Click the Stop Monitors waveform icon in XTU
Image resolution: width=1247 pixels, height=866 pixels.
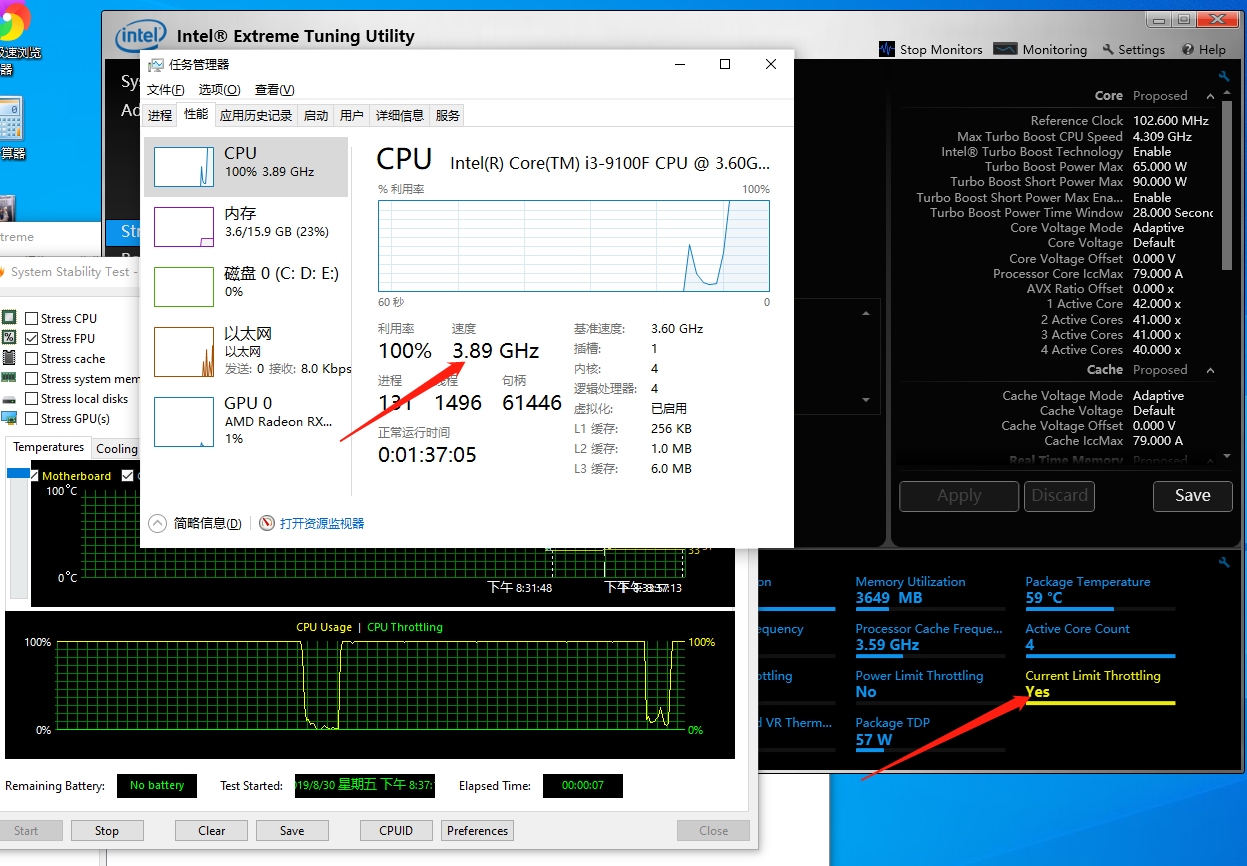(887, 49)
